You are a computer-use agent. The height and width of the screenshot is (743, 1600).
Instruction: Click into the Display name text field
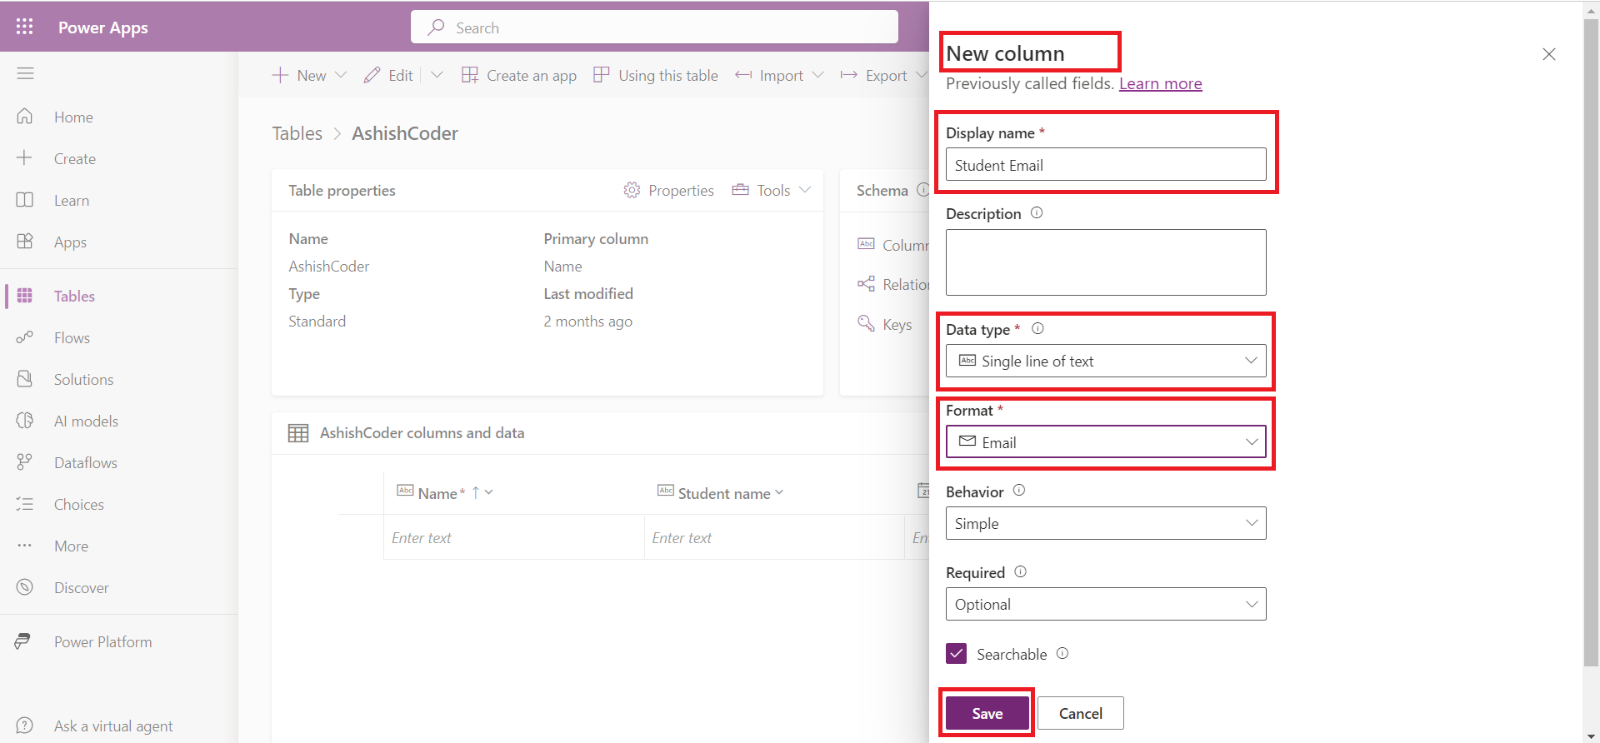pos(1105,165)
